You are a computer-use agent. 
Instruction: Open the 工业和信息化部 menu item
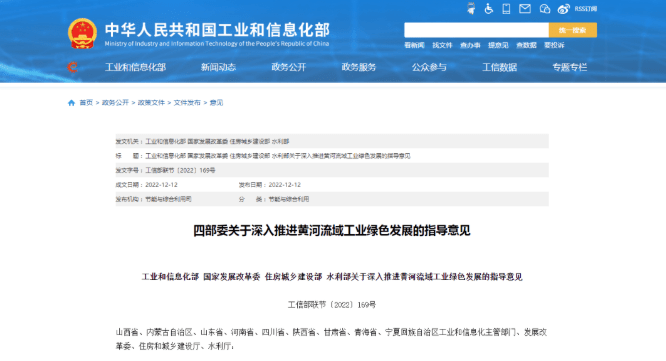click(135, 67)
